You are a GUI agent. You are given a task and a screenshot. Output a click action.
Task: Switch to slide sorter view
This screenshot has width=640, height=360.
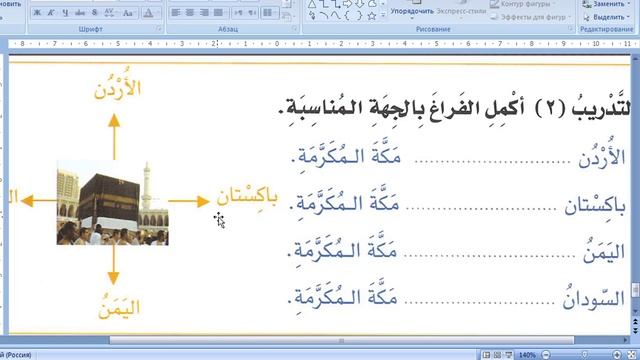pyautogui.click(x=497, y=355)
